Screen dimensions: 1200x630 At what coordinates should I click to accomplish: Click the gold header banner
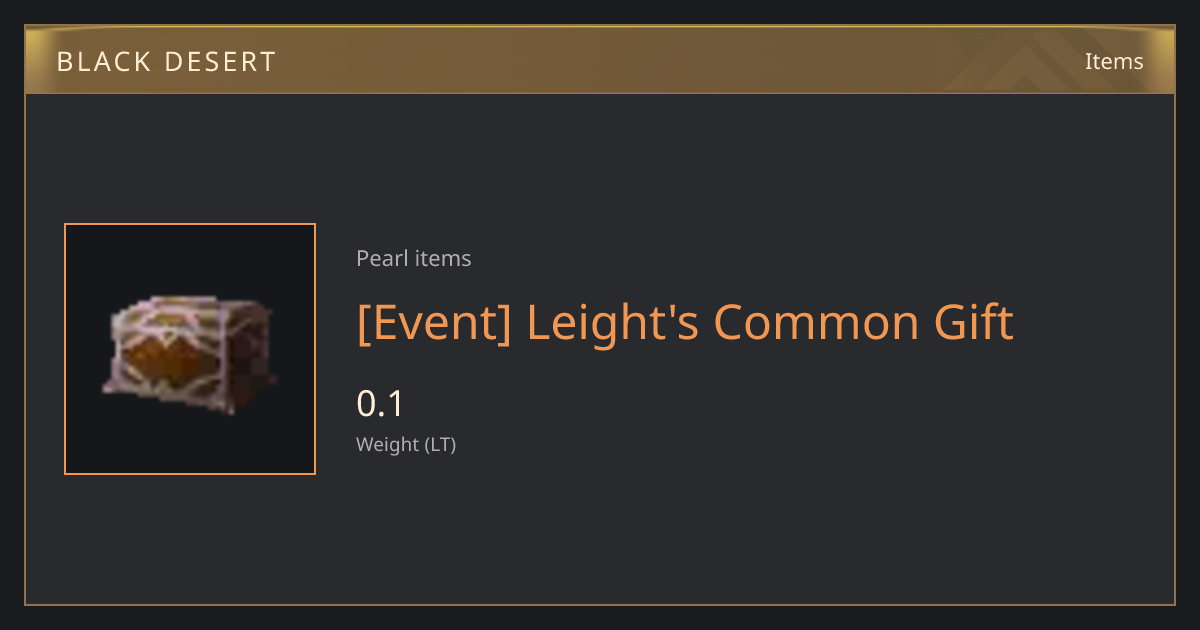click(x=600, y=61)
